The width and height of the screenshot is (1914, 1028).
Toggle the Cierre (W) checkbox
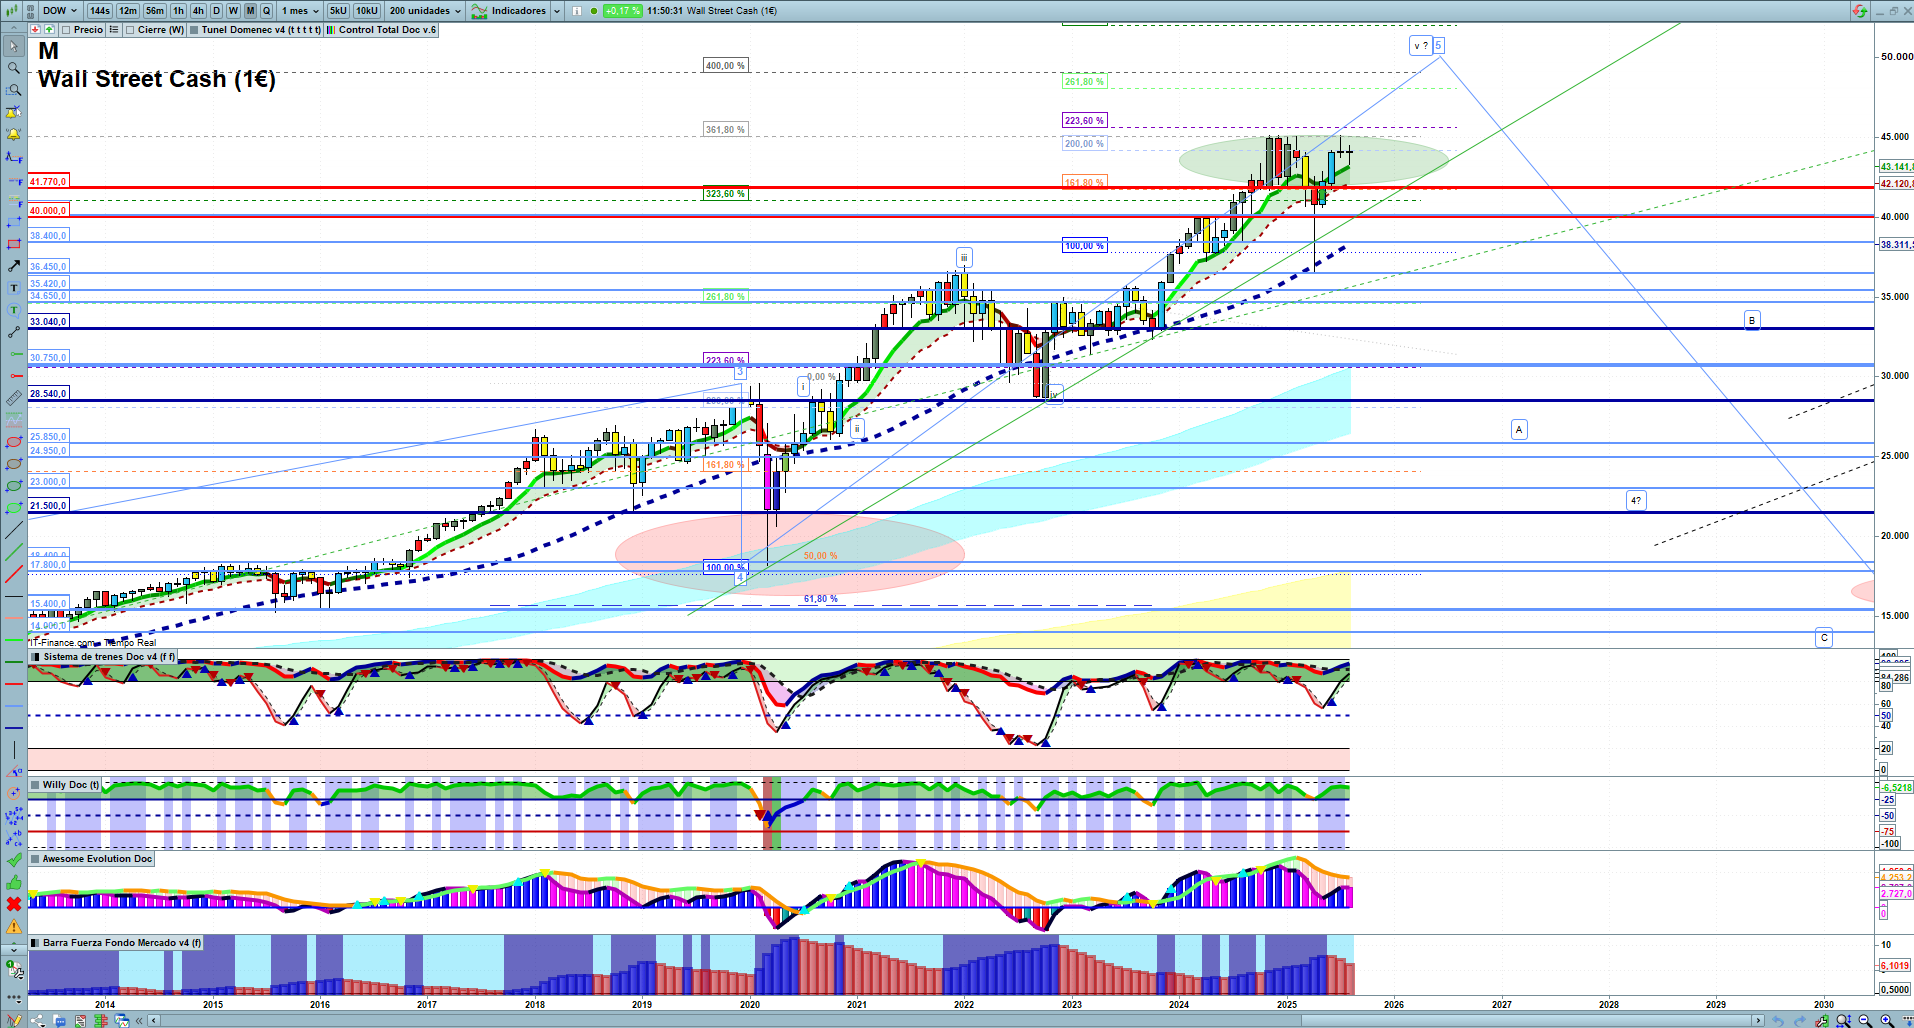point(130,30)
